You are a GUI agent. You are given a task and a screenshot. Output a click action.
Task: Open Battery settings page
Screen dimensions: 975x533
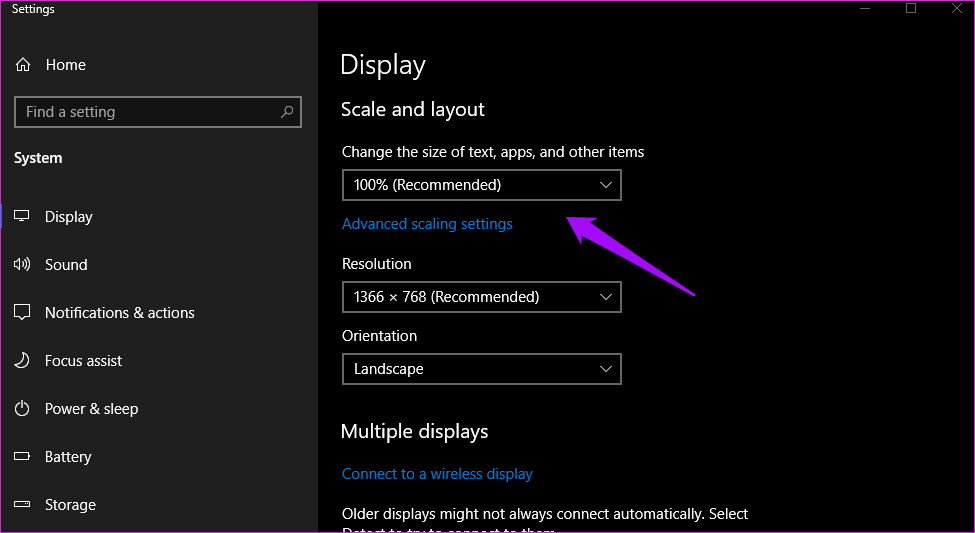pyautogui.click(x=68, y=457)
